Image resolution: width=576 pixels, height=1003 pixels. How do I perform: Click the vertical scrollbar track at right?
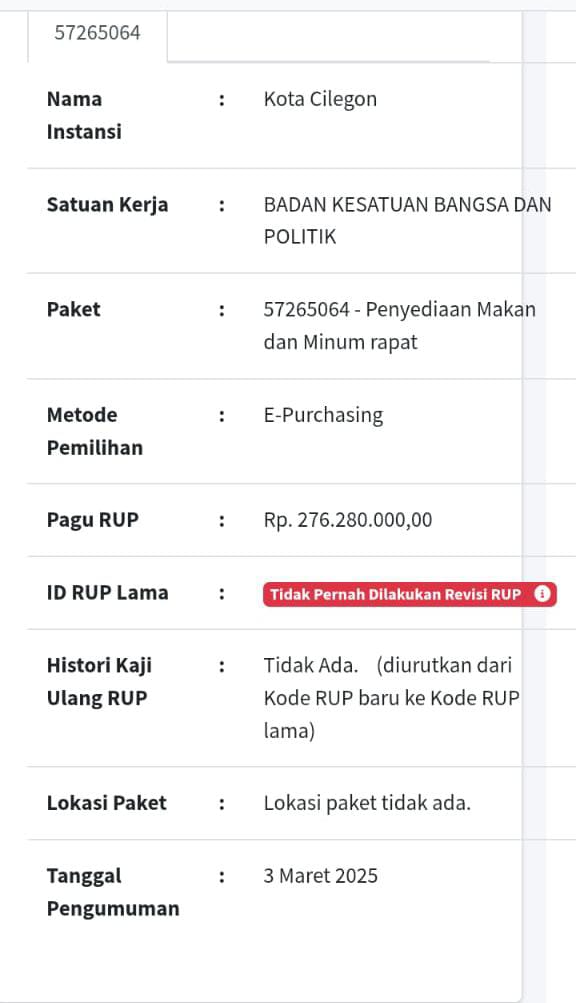click(x=534, y=502)
